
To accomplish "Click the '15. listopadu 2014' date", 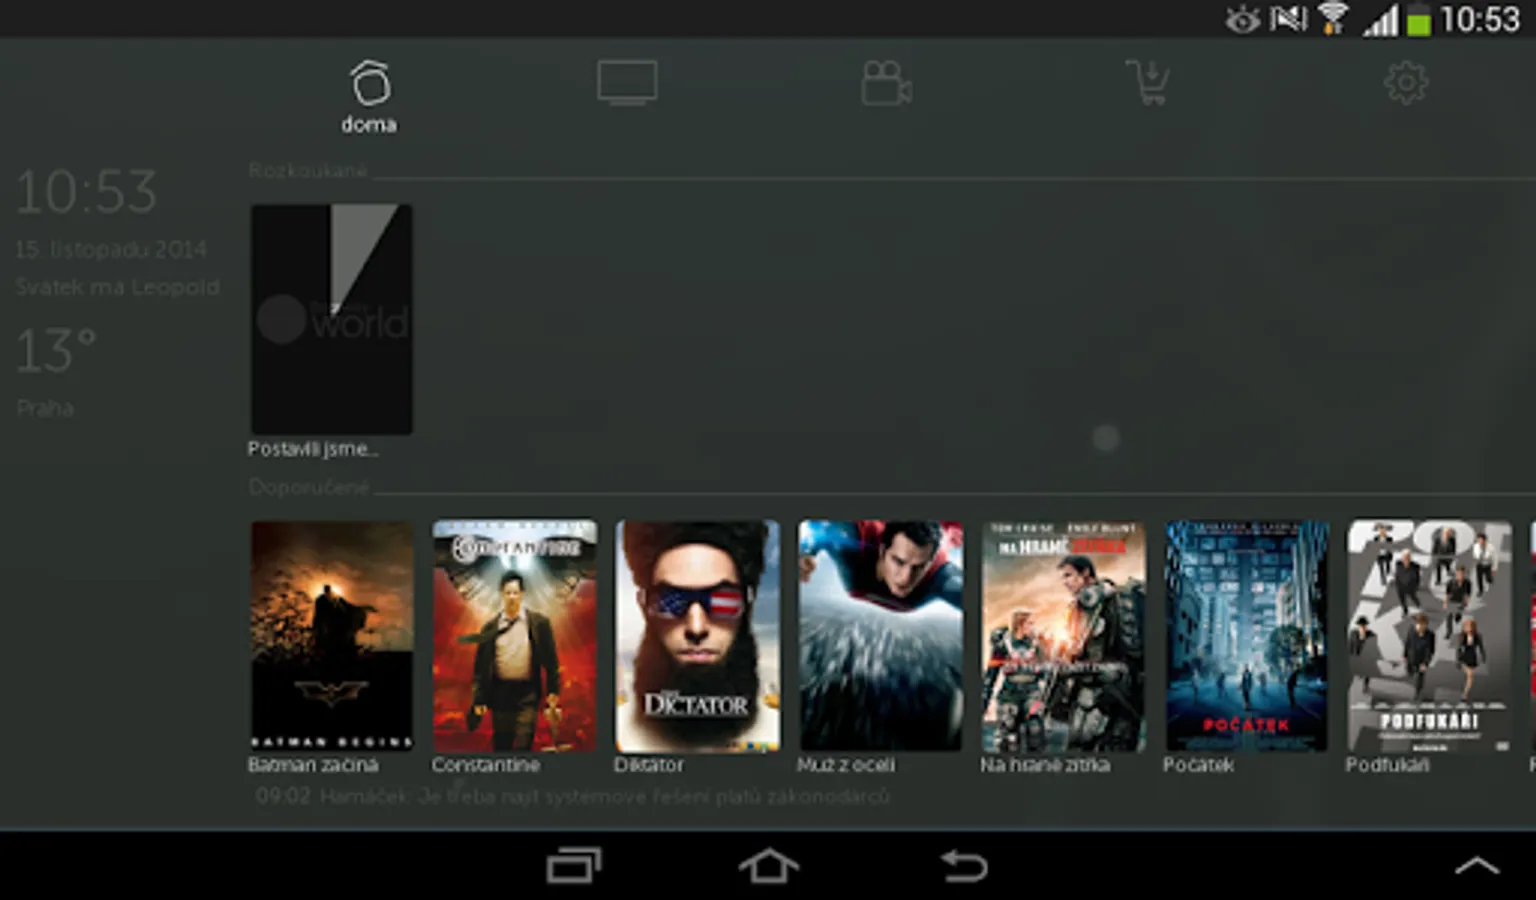I will click(111, 250).
